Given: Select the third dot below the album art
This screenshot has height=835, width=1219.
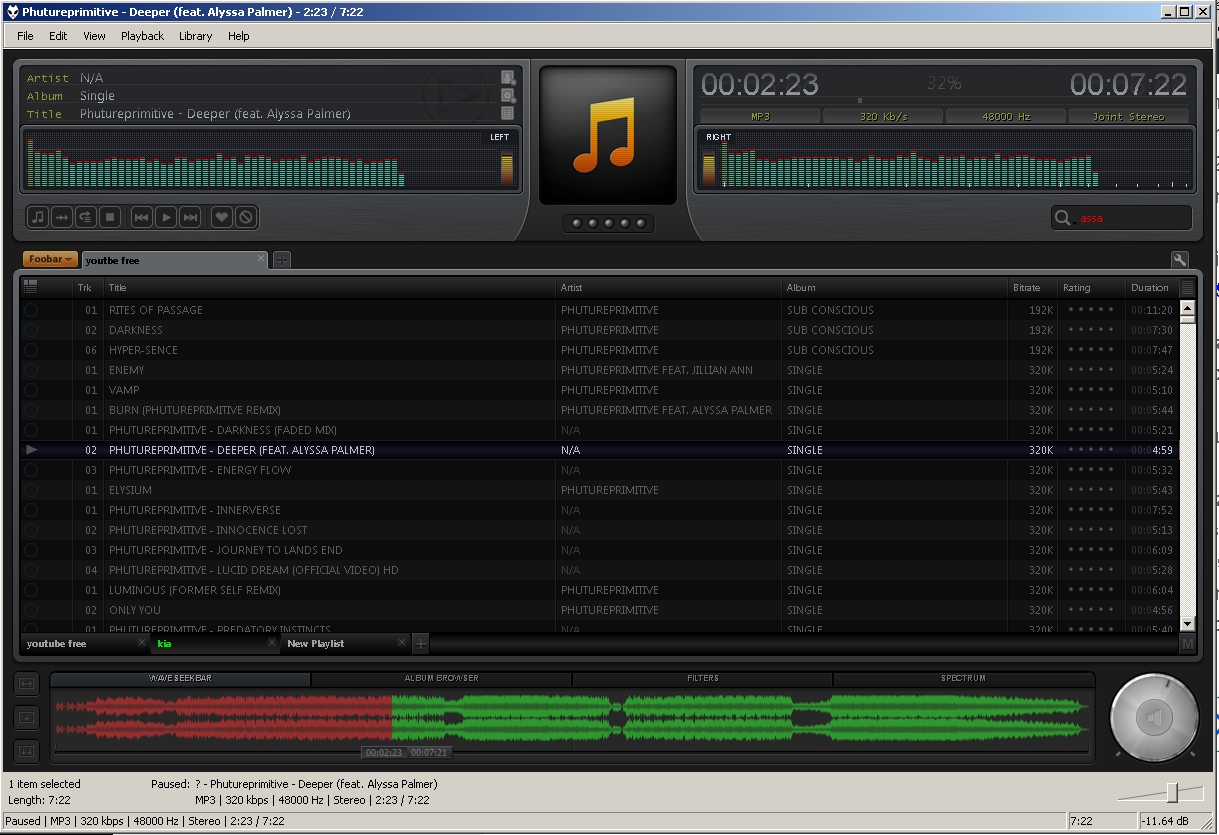Looking at the screenshot, I should tap(608, 223).
